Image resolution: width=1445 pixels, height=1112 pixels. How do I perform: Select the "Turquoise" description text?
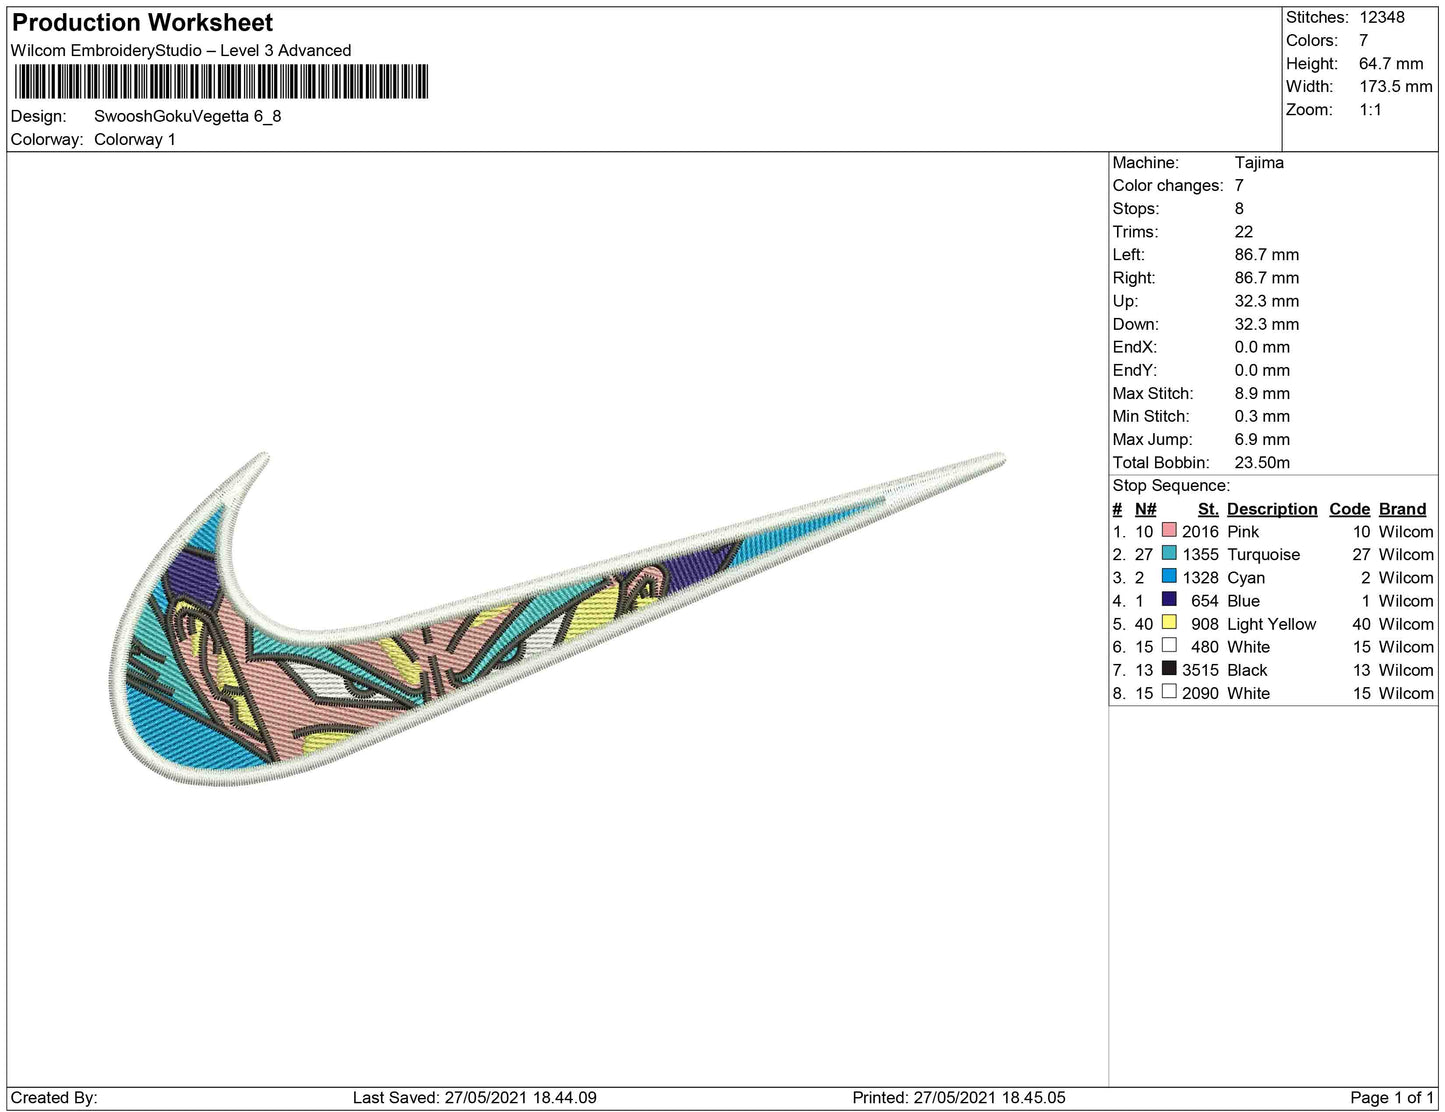click(x=1264, y=555)
